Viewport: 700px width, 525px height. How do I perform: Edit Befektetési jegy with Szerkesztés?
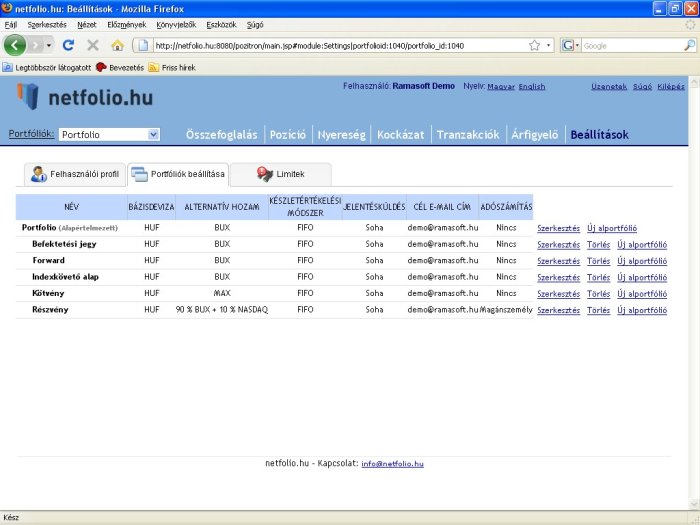pyautogui.click(x=558, y=245)
